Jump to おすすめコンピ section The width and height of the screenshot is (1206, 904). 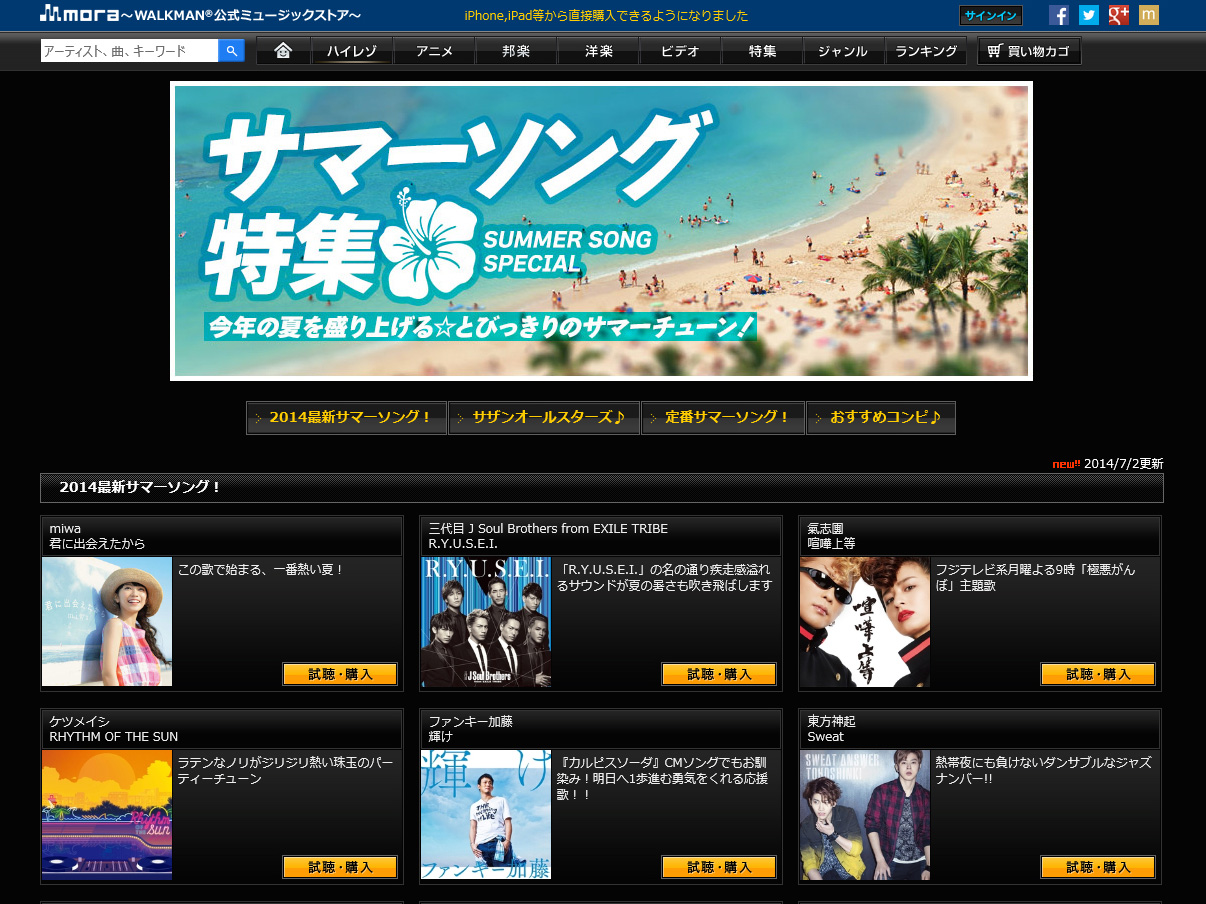click(881, 418)
